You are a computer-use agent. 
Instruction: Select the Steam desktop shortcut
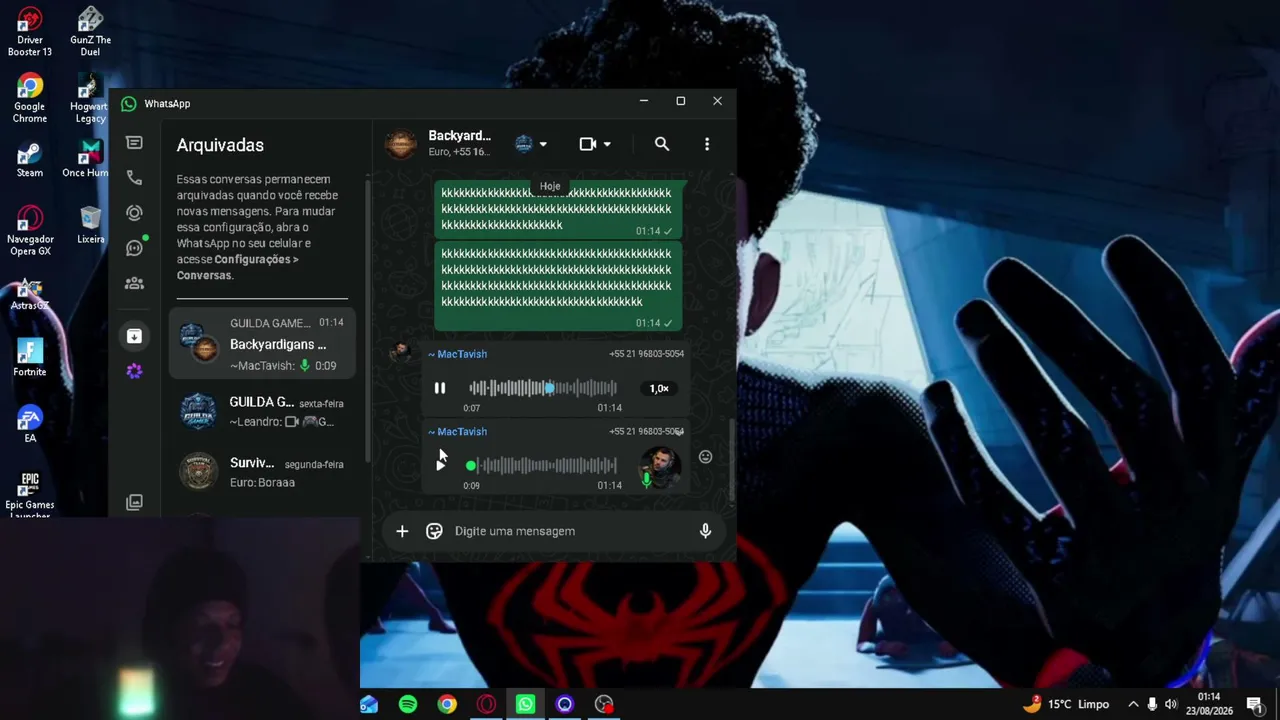point(30,160)
